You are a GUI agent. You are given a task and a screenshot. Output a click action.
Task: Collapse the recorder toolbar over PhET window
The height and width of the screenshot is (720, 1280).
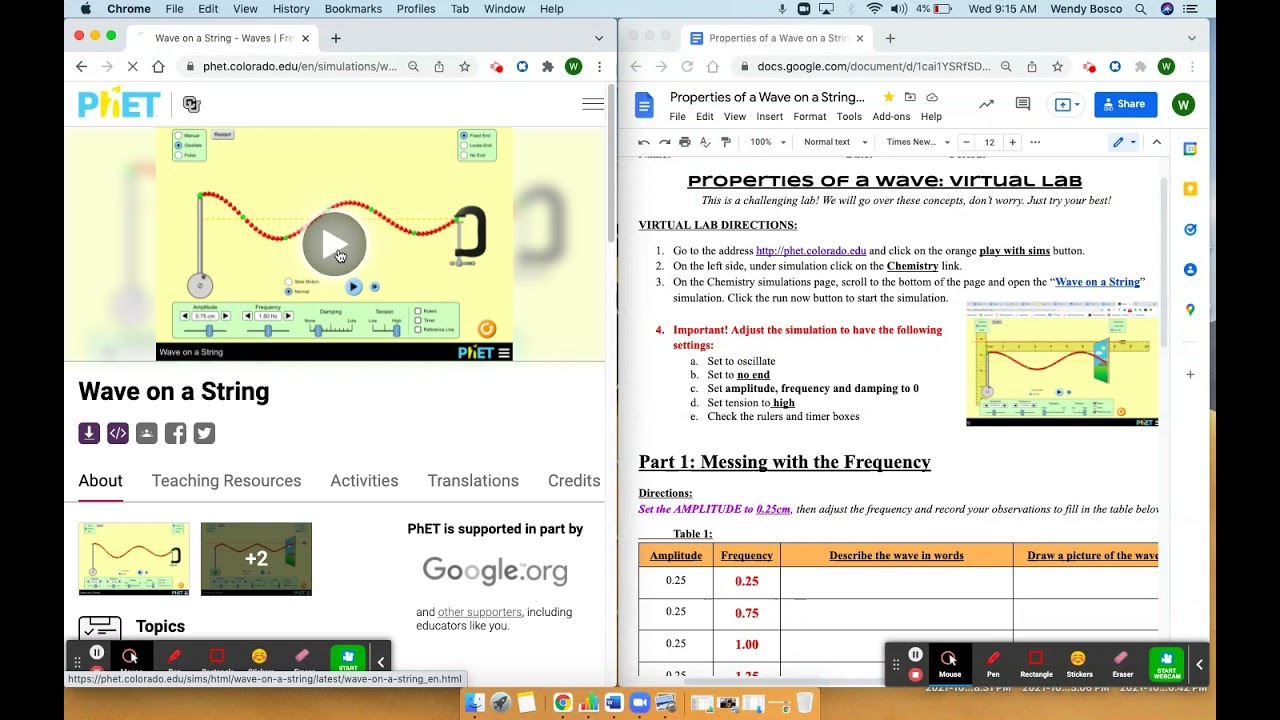[x=380, y=662]
